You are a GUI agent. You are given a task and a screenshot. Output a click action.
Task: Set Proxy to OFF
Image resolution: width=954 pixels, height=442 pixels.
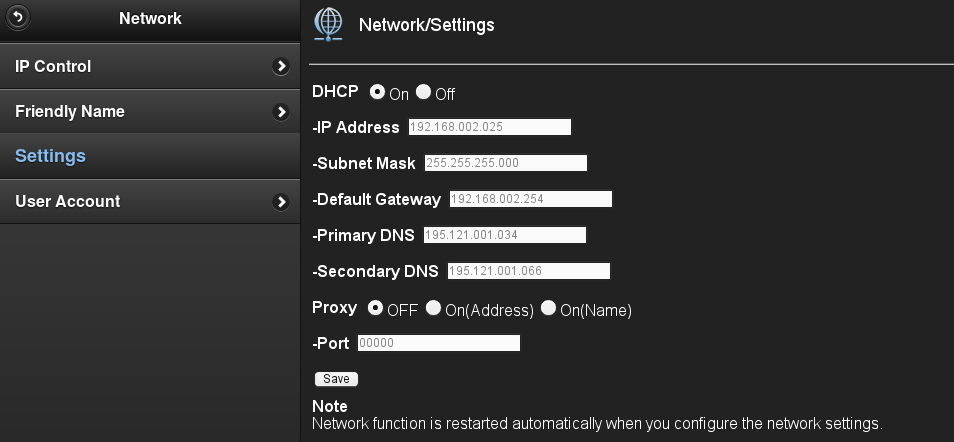pyautogui.click(x=376, y=308)
